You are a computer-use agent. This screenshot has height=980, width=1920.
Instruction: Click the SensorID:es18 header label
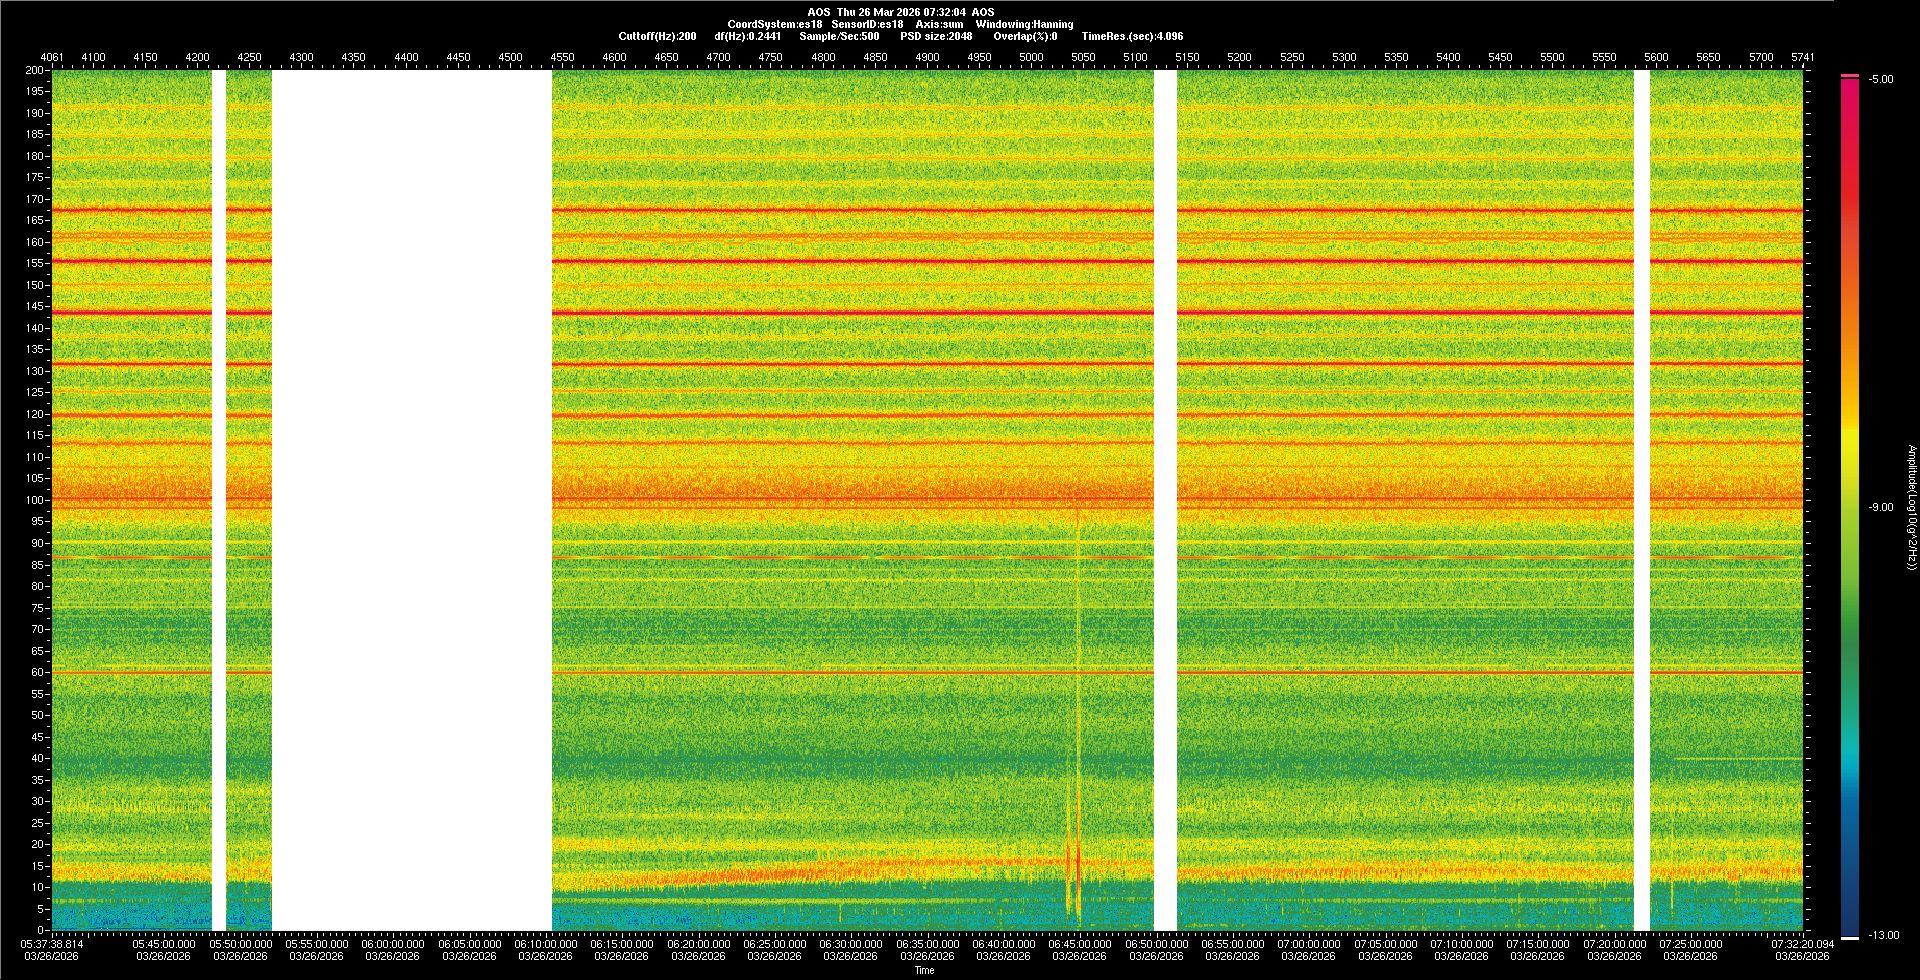click(867, 24)
